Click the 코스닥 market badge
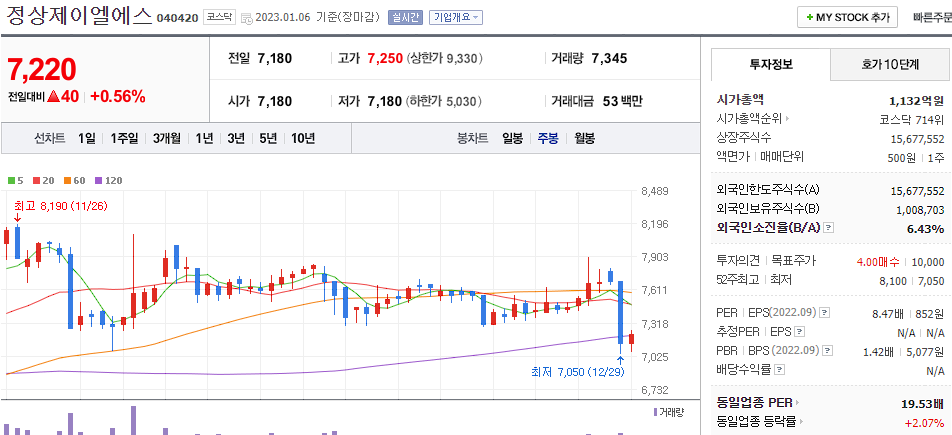Viewport: 952px width, 435px height. [219, 18]
